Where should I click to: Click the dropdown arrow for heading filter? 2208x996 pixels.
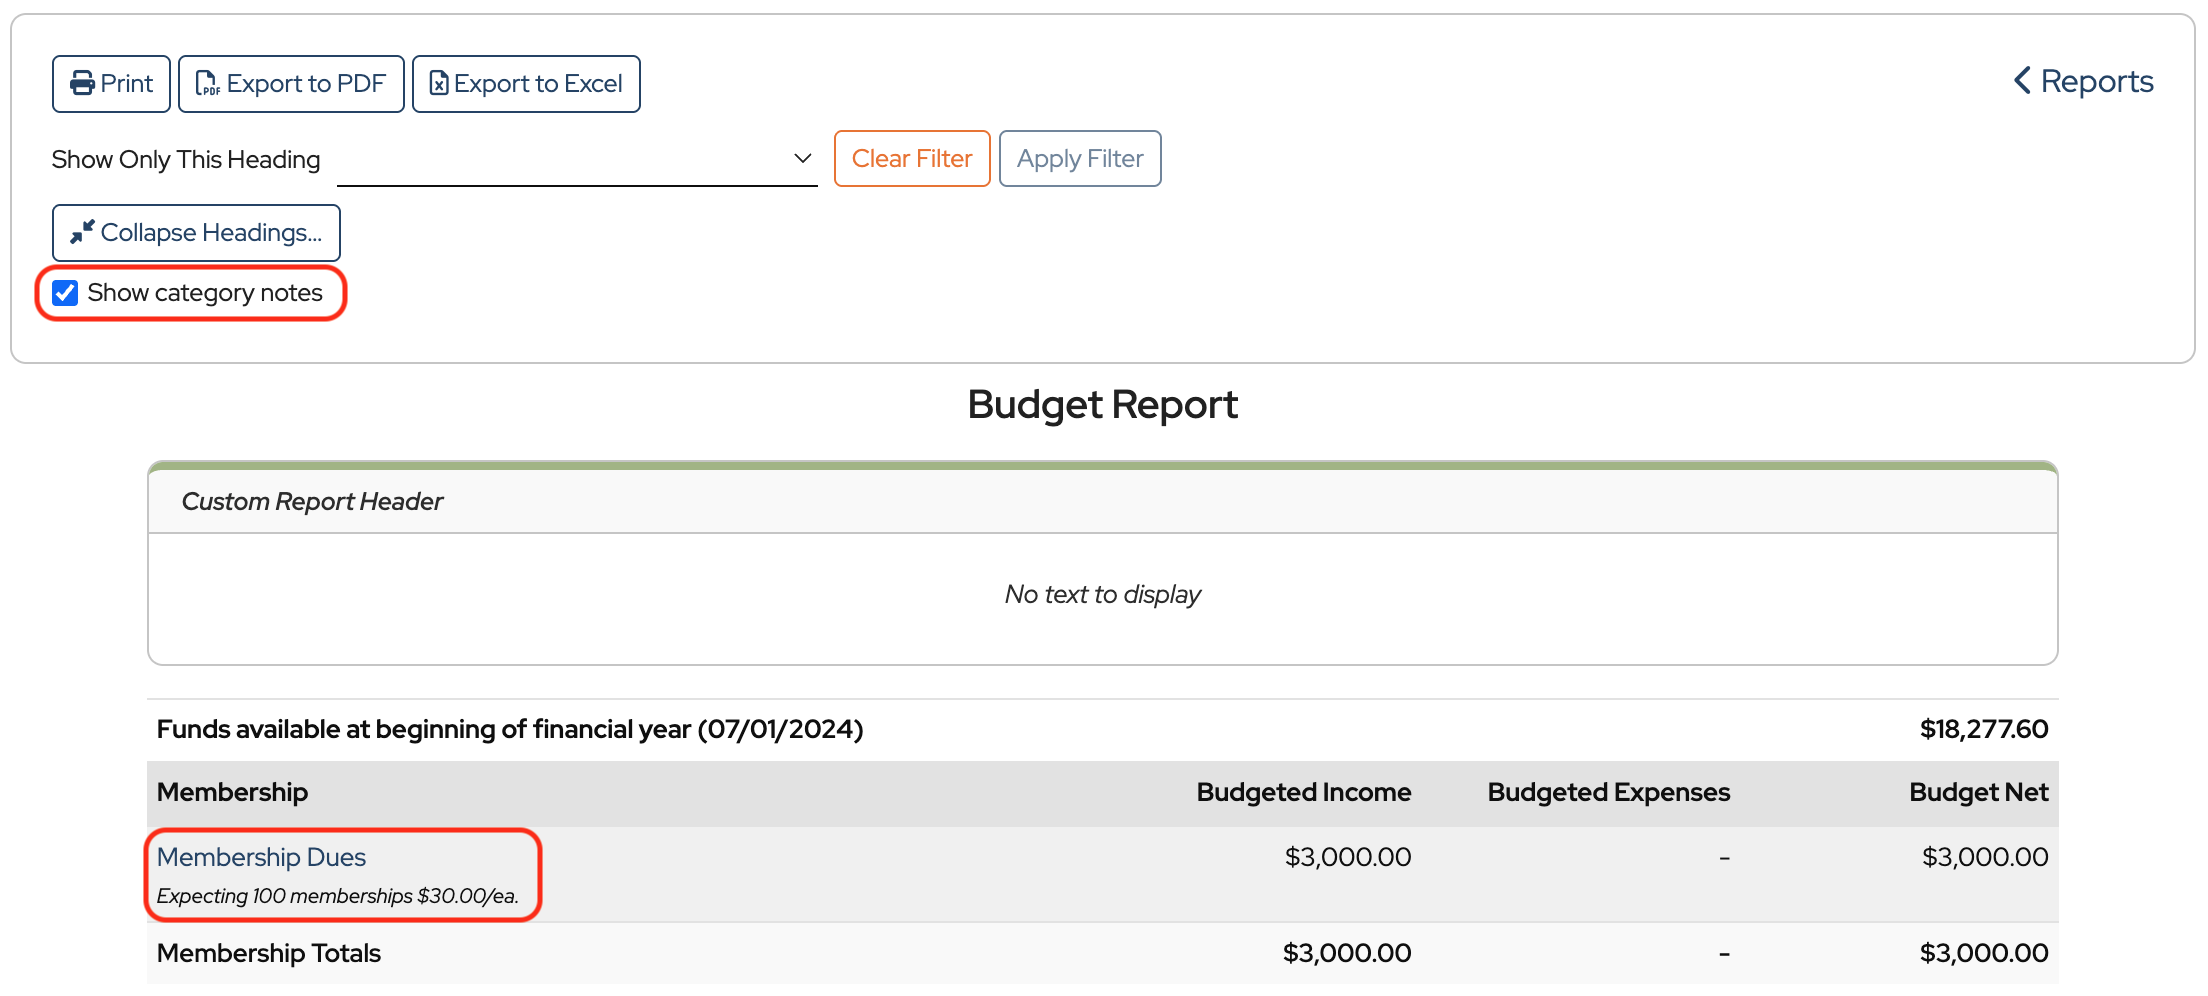(x=802, y=159)
